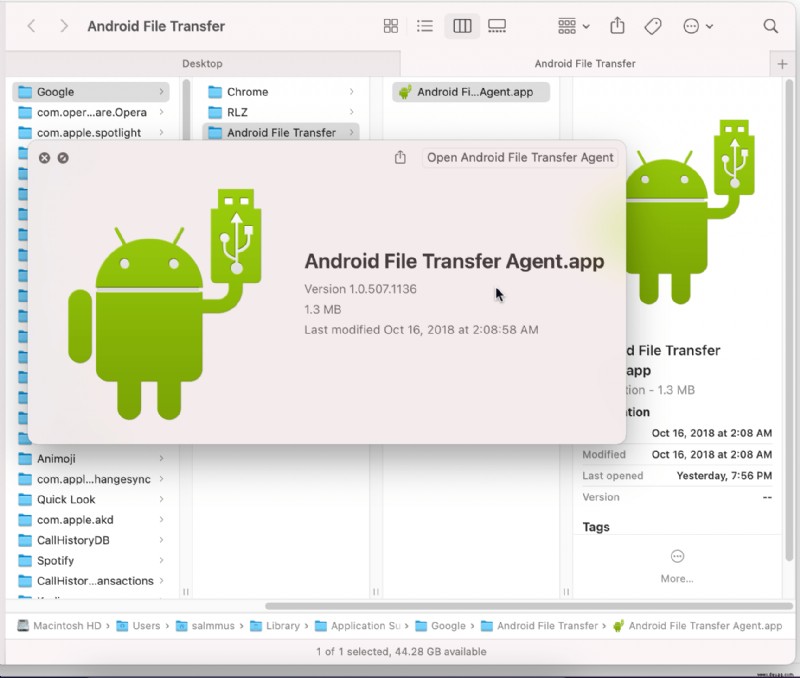Screen dimensions: 800x678
Task: Select the com.oper...are.Opera folder
Action: coord(91,112)
